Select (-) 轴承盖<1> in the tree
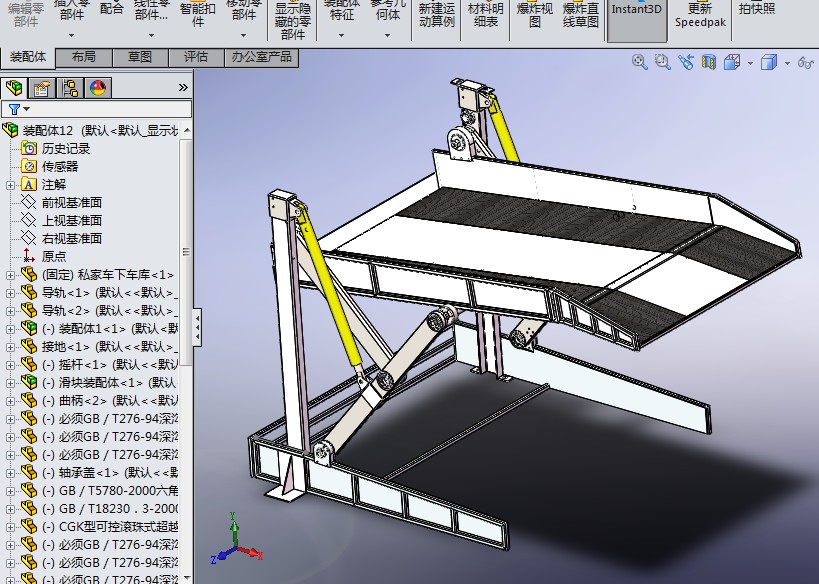The height and width of the screenshot is (584, 819). tap(110, 473)
